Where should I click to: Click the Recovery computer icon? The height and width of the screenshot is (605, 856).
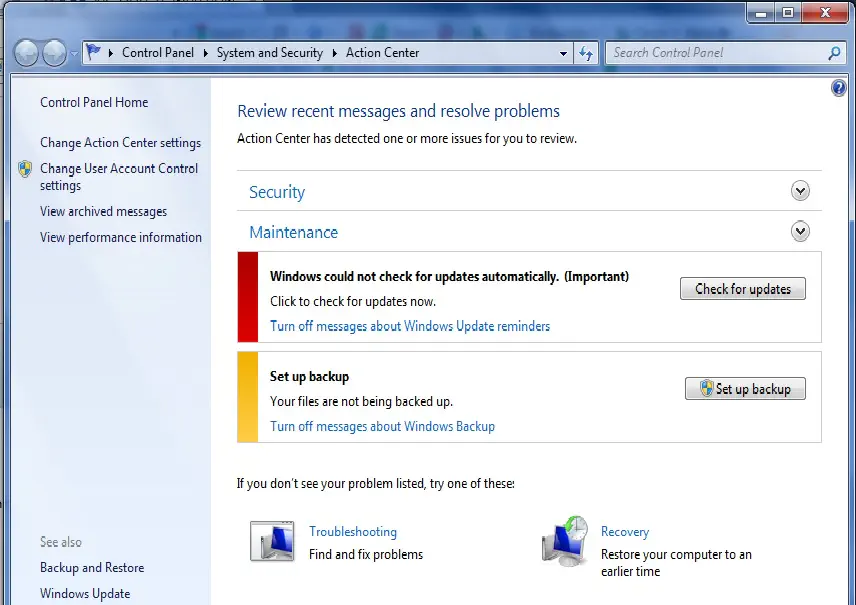point(565,542)
